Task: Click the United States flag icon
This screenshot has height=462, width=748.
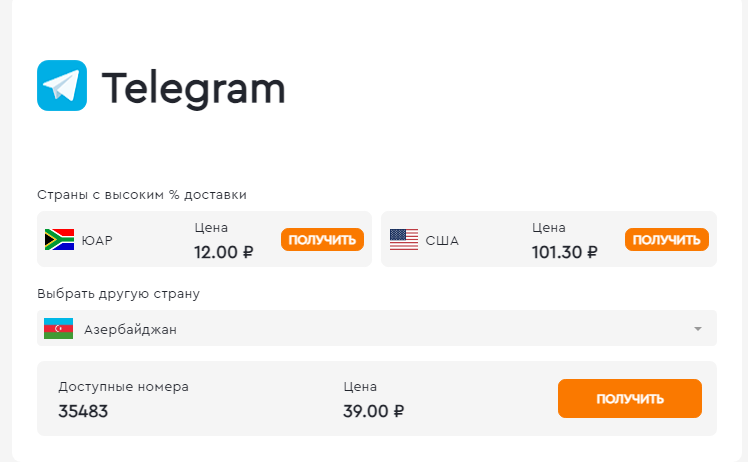Action: 404,240
